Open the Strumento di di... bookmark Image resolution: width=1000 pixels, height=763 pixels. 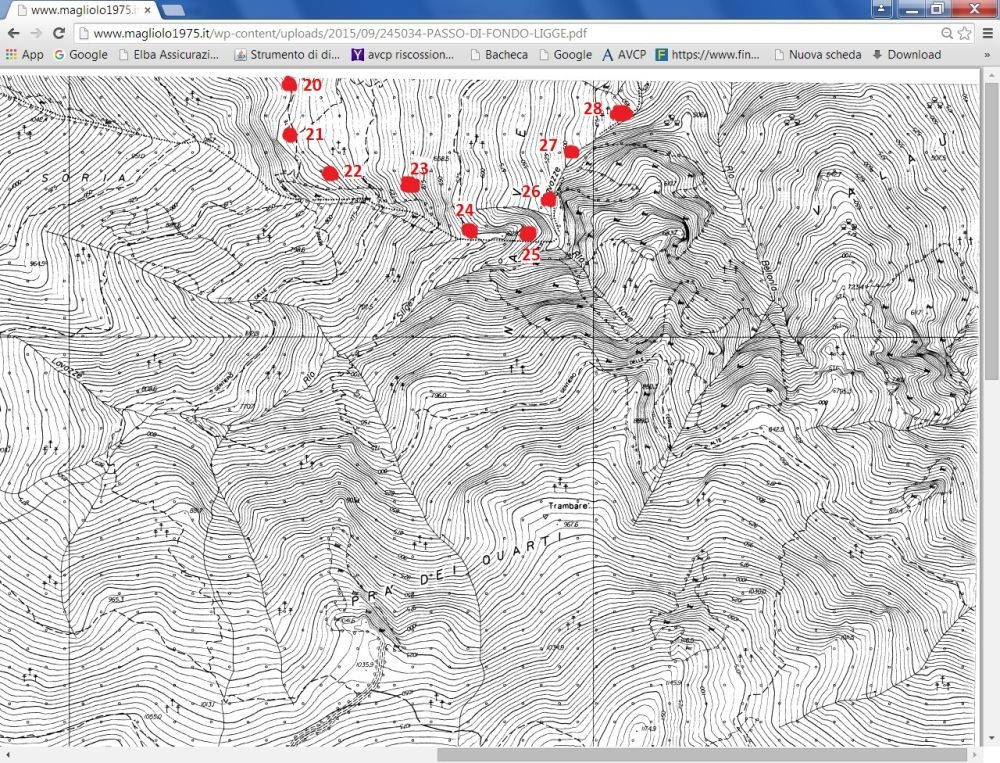(x=287, y=55)
